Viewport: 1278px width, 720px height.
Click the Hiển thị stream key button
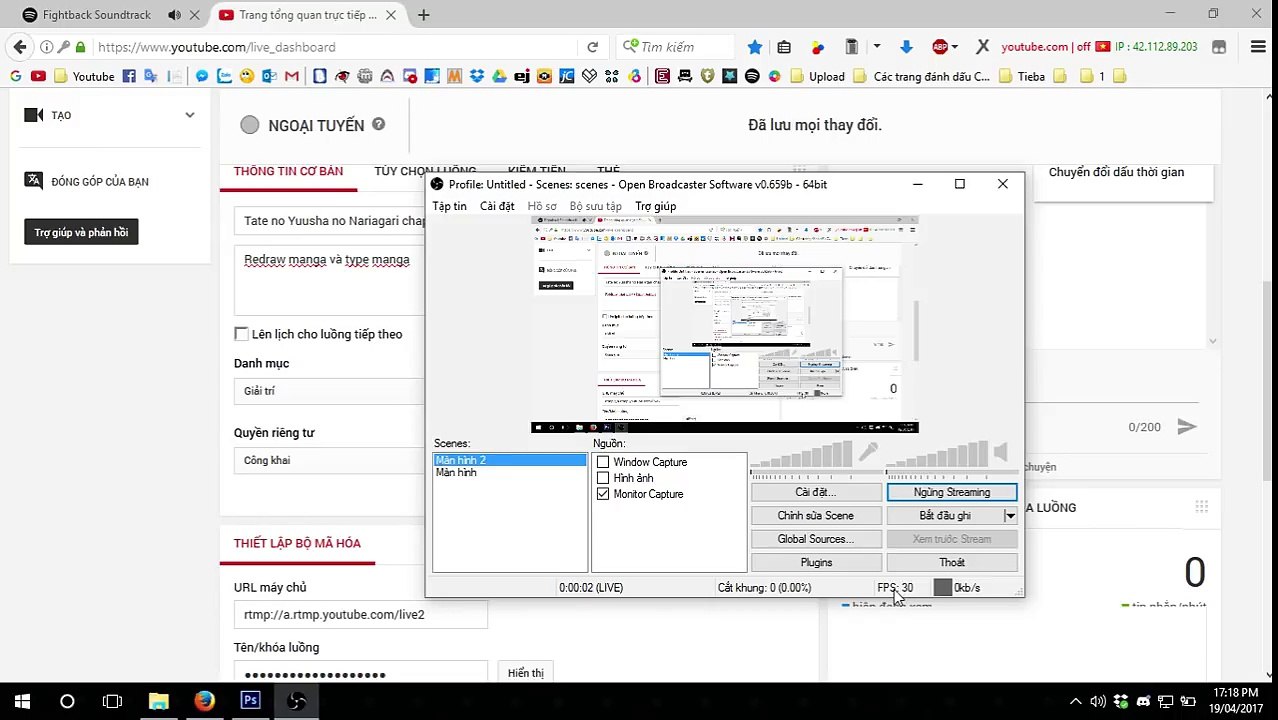pos(525,673)
